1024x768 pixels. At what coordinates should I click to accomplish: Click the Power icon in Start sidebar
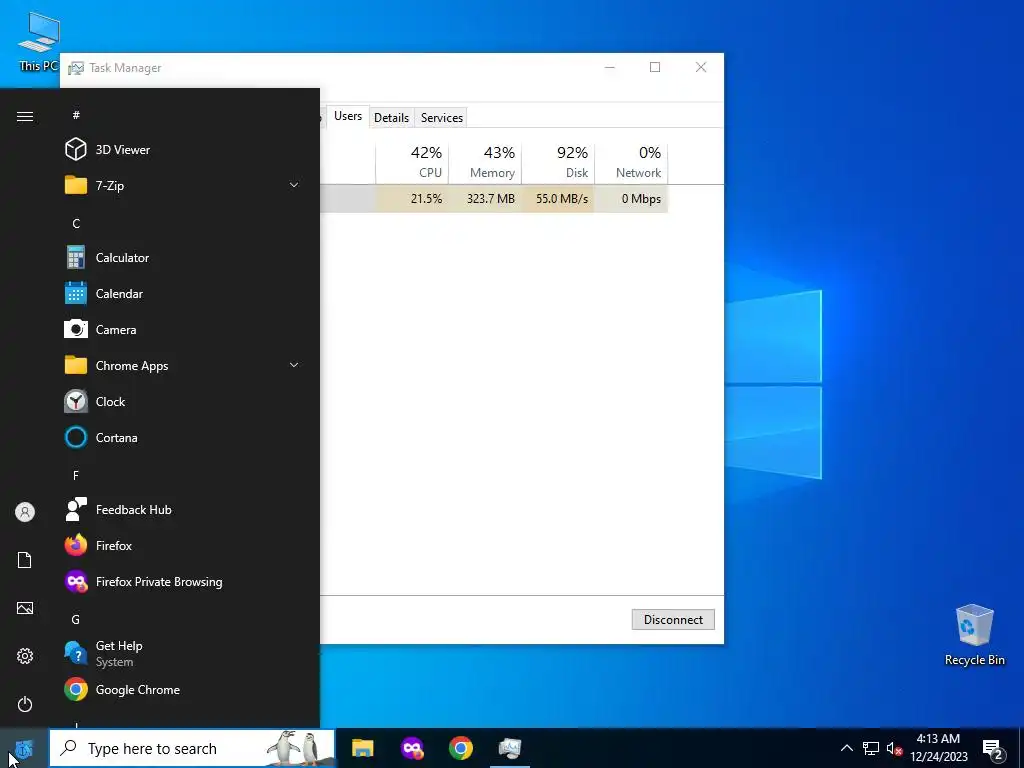pos(25,704)
